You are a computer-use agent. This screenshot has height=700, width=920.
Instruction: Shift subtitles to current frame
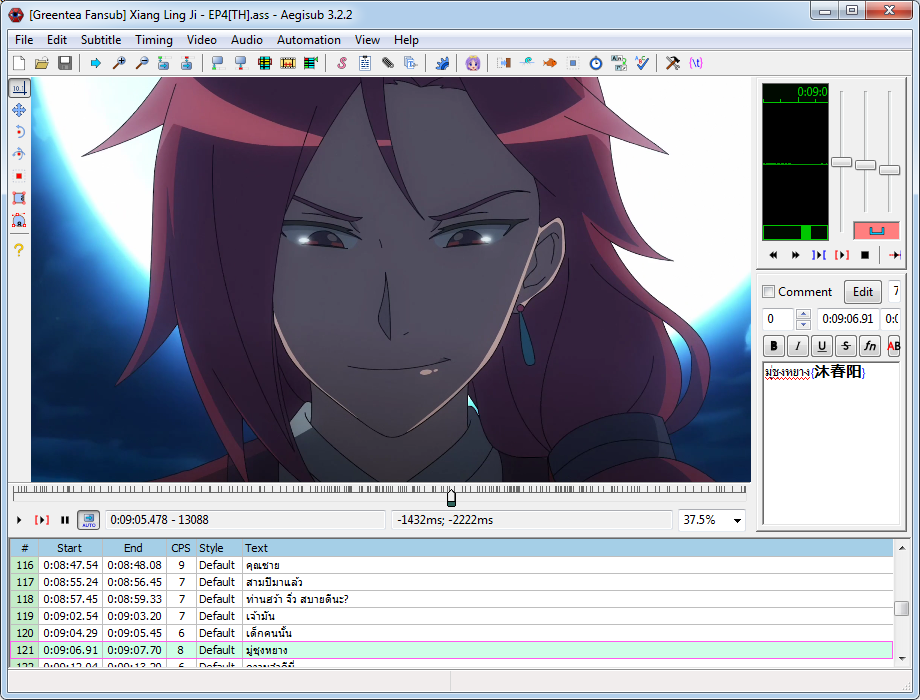click(x=310, y=63)
